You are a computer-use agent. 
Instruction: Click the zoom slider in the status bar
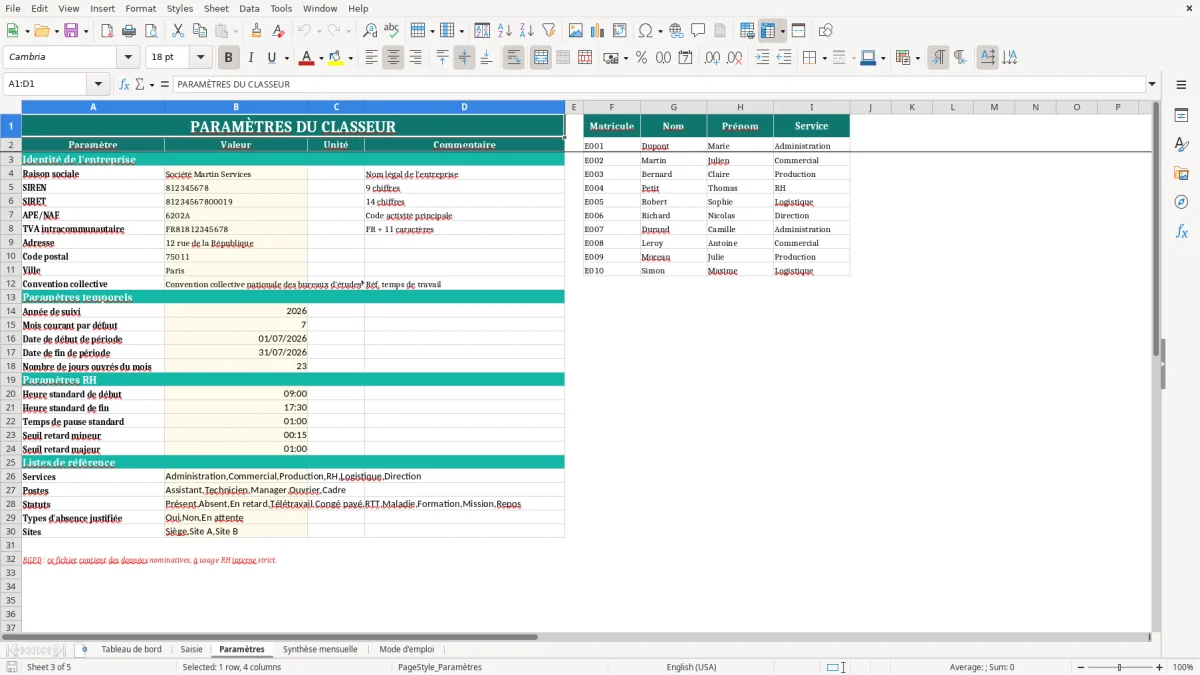(x=1119, y=667)
